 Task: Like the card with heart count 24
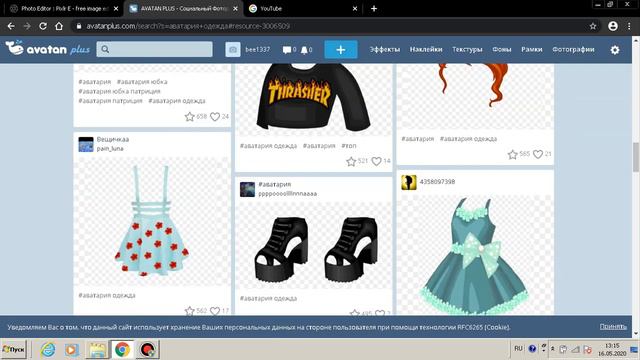pyautogui.click(x=215, y=117)
